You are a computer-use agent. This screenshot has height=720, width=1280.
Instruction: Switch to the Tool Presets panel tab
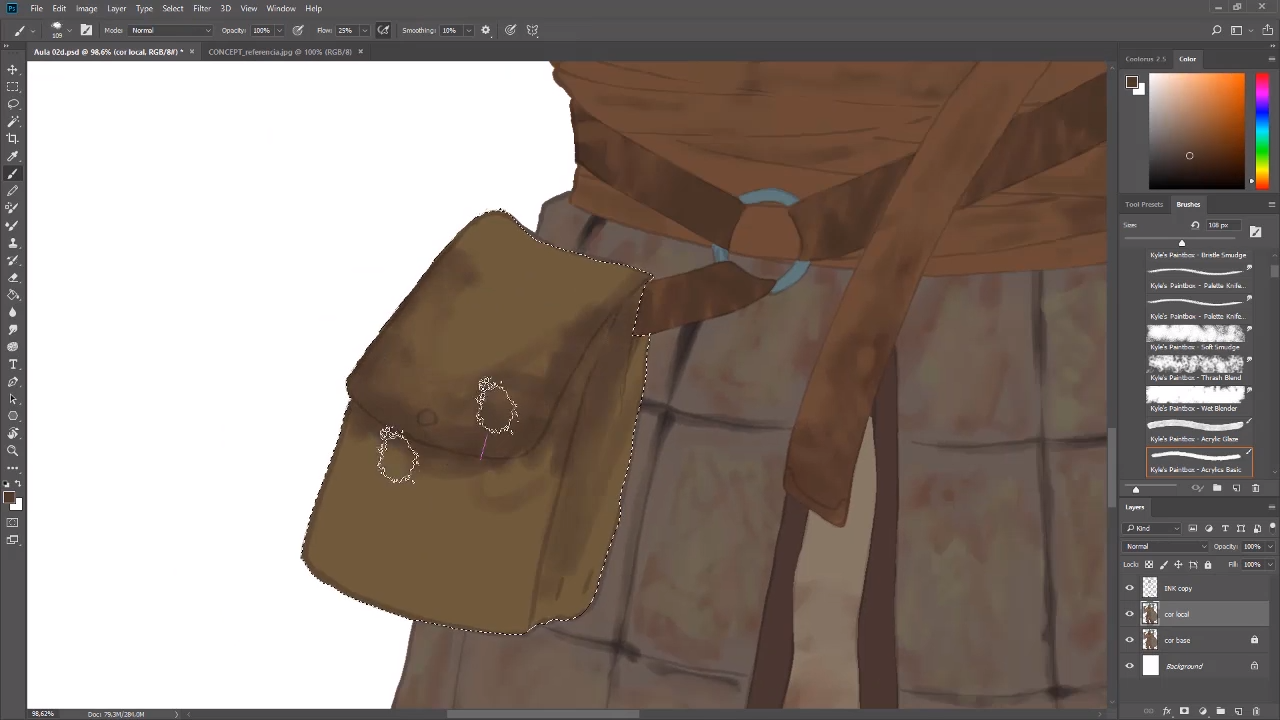[1144, 204]
